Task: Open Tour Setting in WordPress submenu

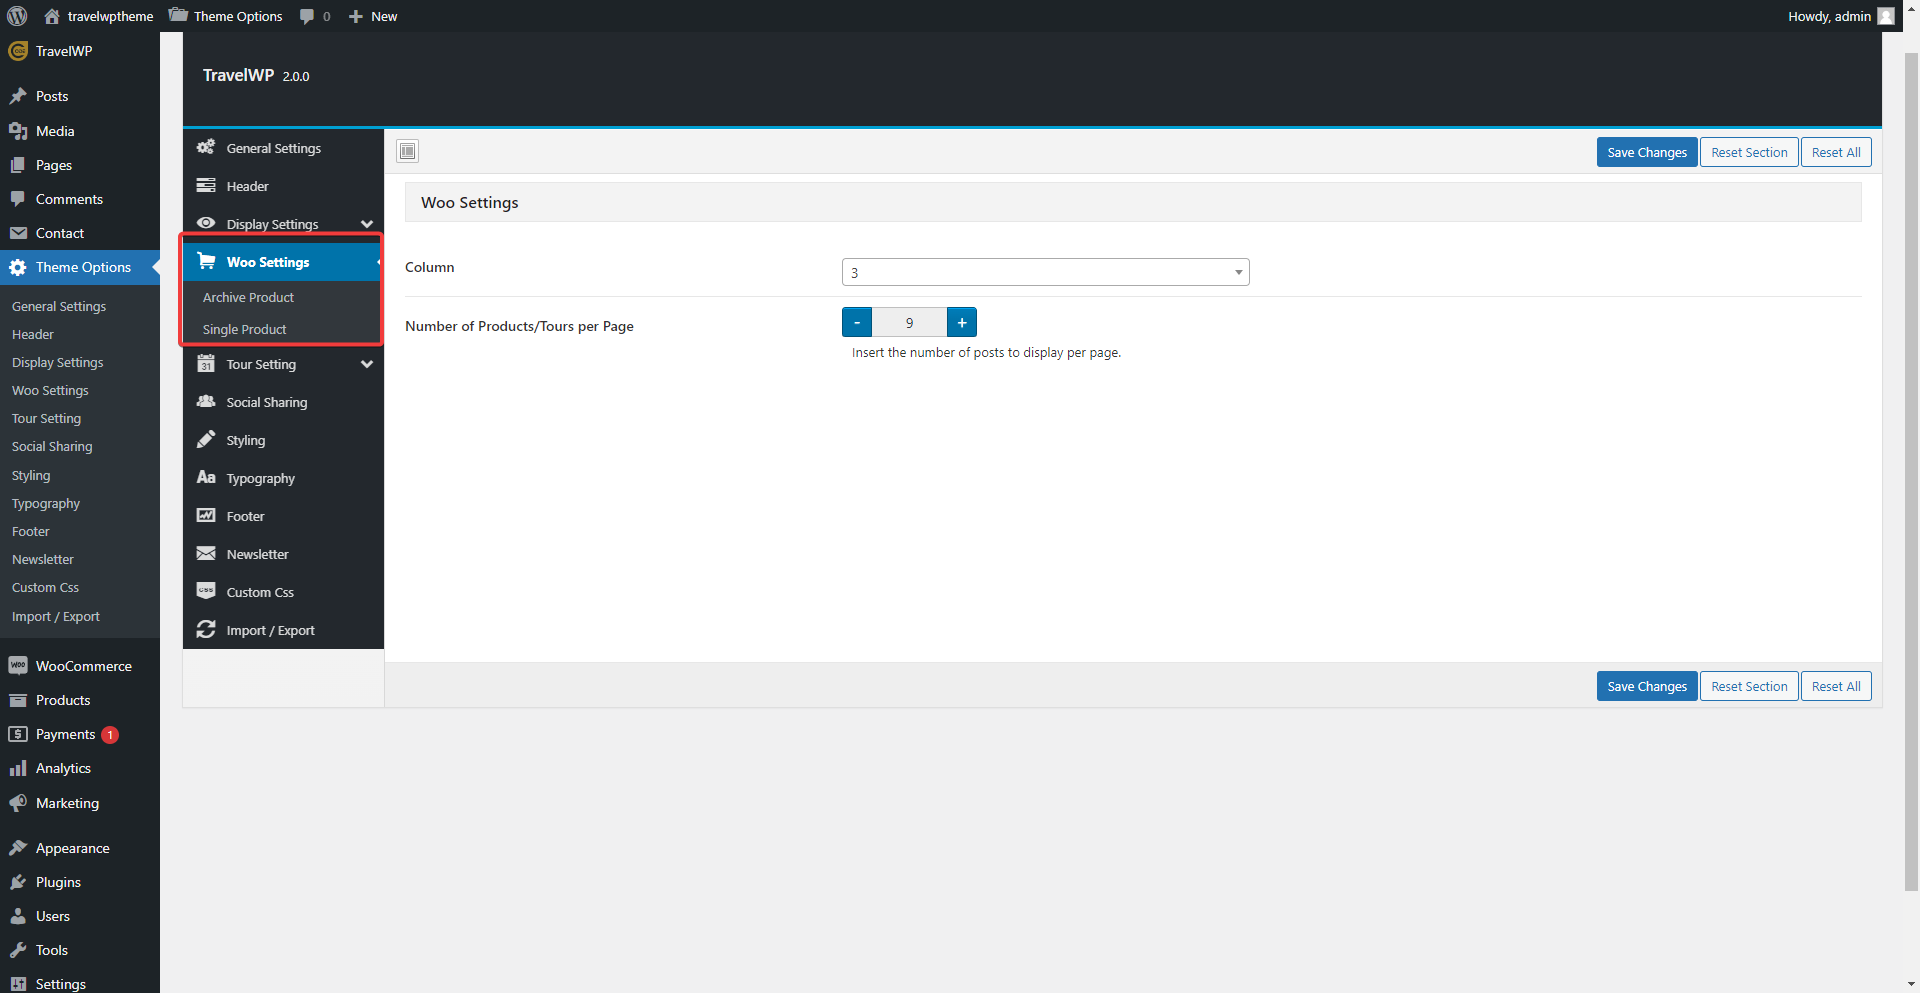Action: coord(46,418)
